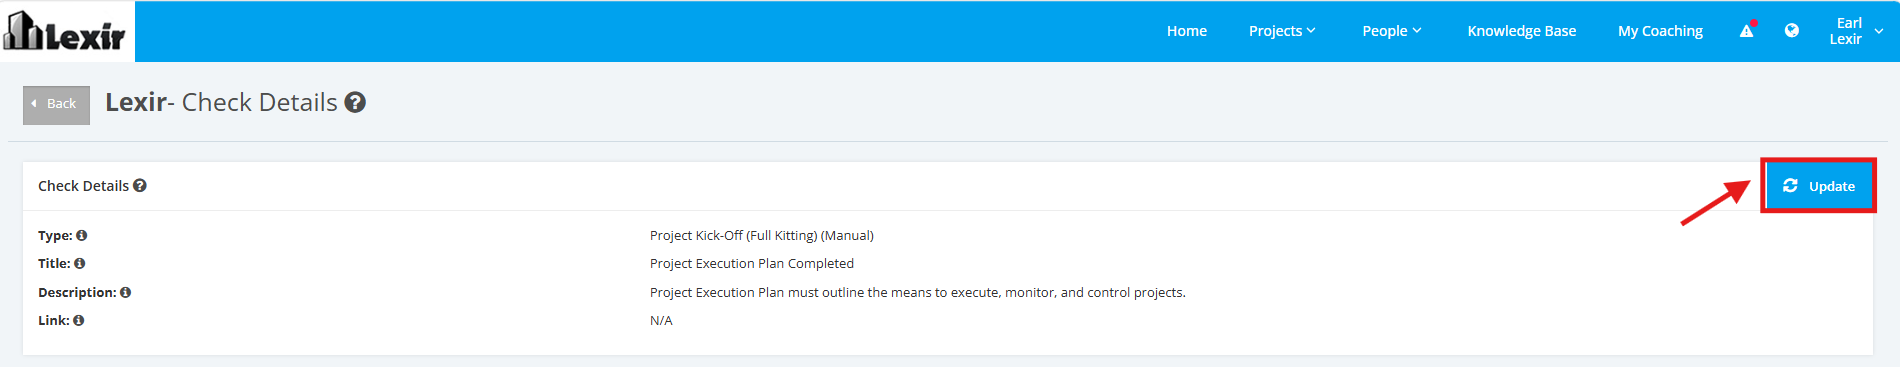Image resolution: width=1900 pixels, height=367 pixels.
Task: Click the info icon next to Title
Action: coord(80,263)
